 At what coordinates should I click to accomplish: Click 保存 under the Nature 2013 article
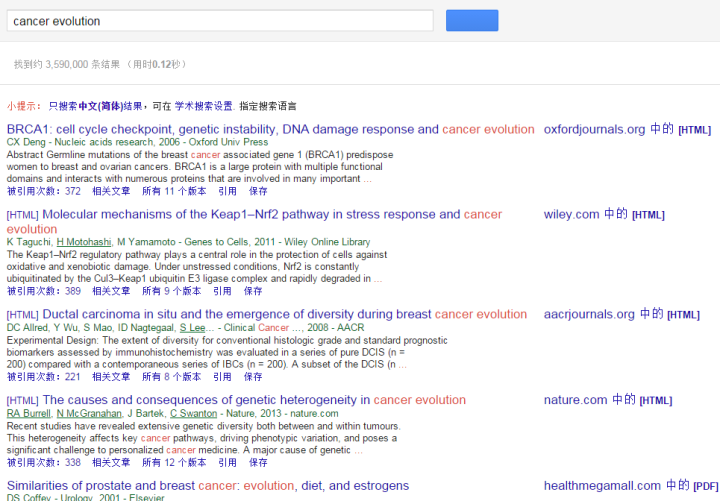[x=258, y=462]
